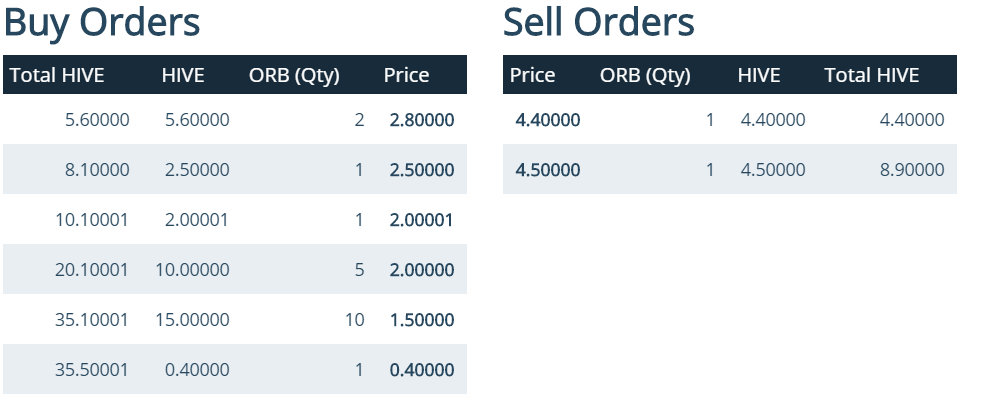This screenshot has height=407, width=991.
Task: Click the Buy Orders Price column header
Action: click(406, 75)
